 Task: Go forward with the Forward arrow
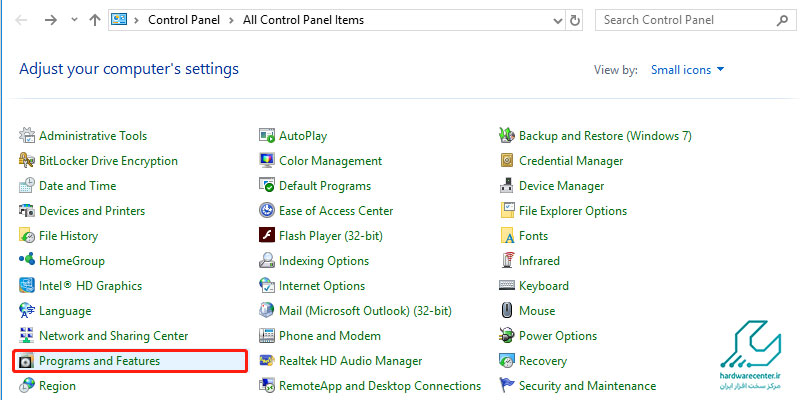coord(51,20)
